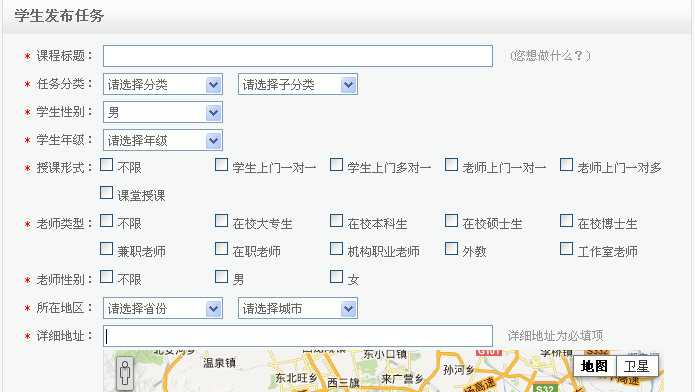Select 女 under 老师性别

tap(336, 277)
